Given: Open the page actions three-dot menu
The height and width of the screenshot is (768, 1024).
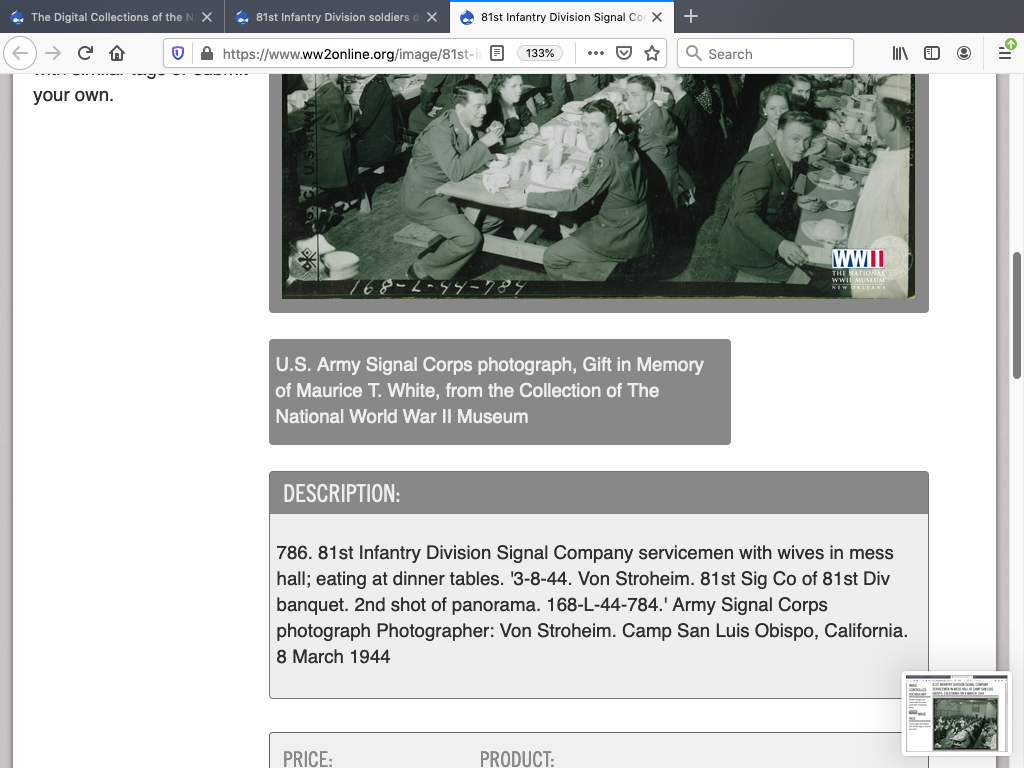Looking at the screenshot, I should tap(595, 54).
